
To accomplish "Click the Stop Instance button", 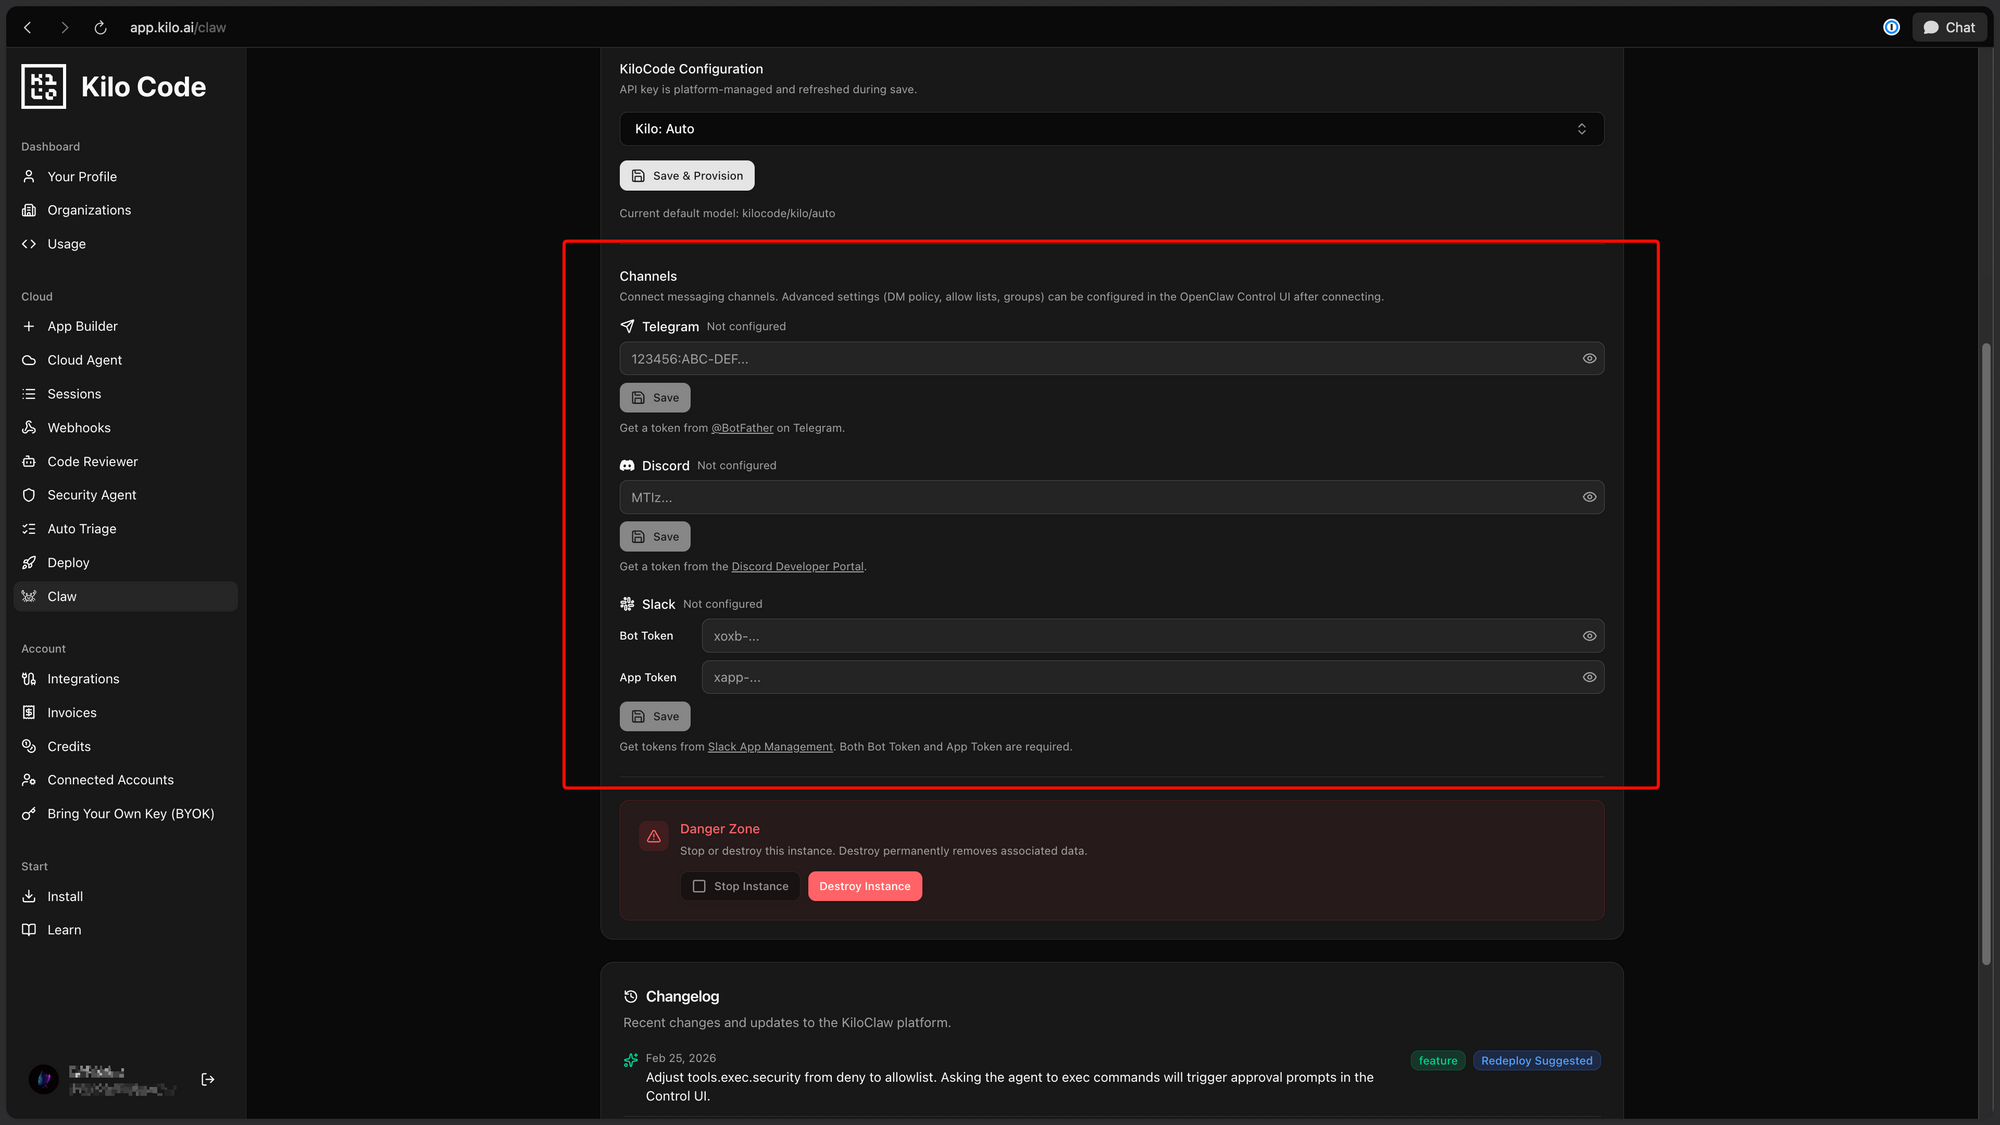I will pos(740,886).
